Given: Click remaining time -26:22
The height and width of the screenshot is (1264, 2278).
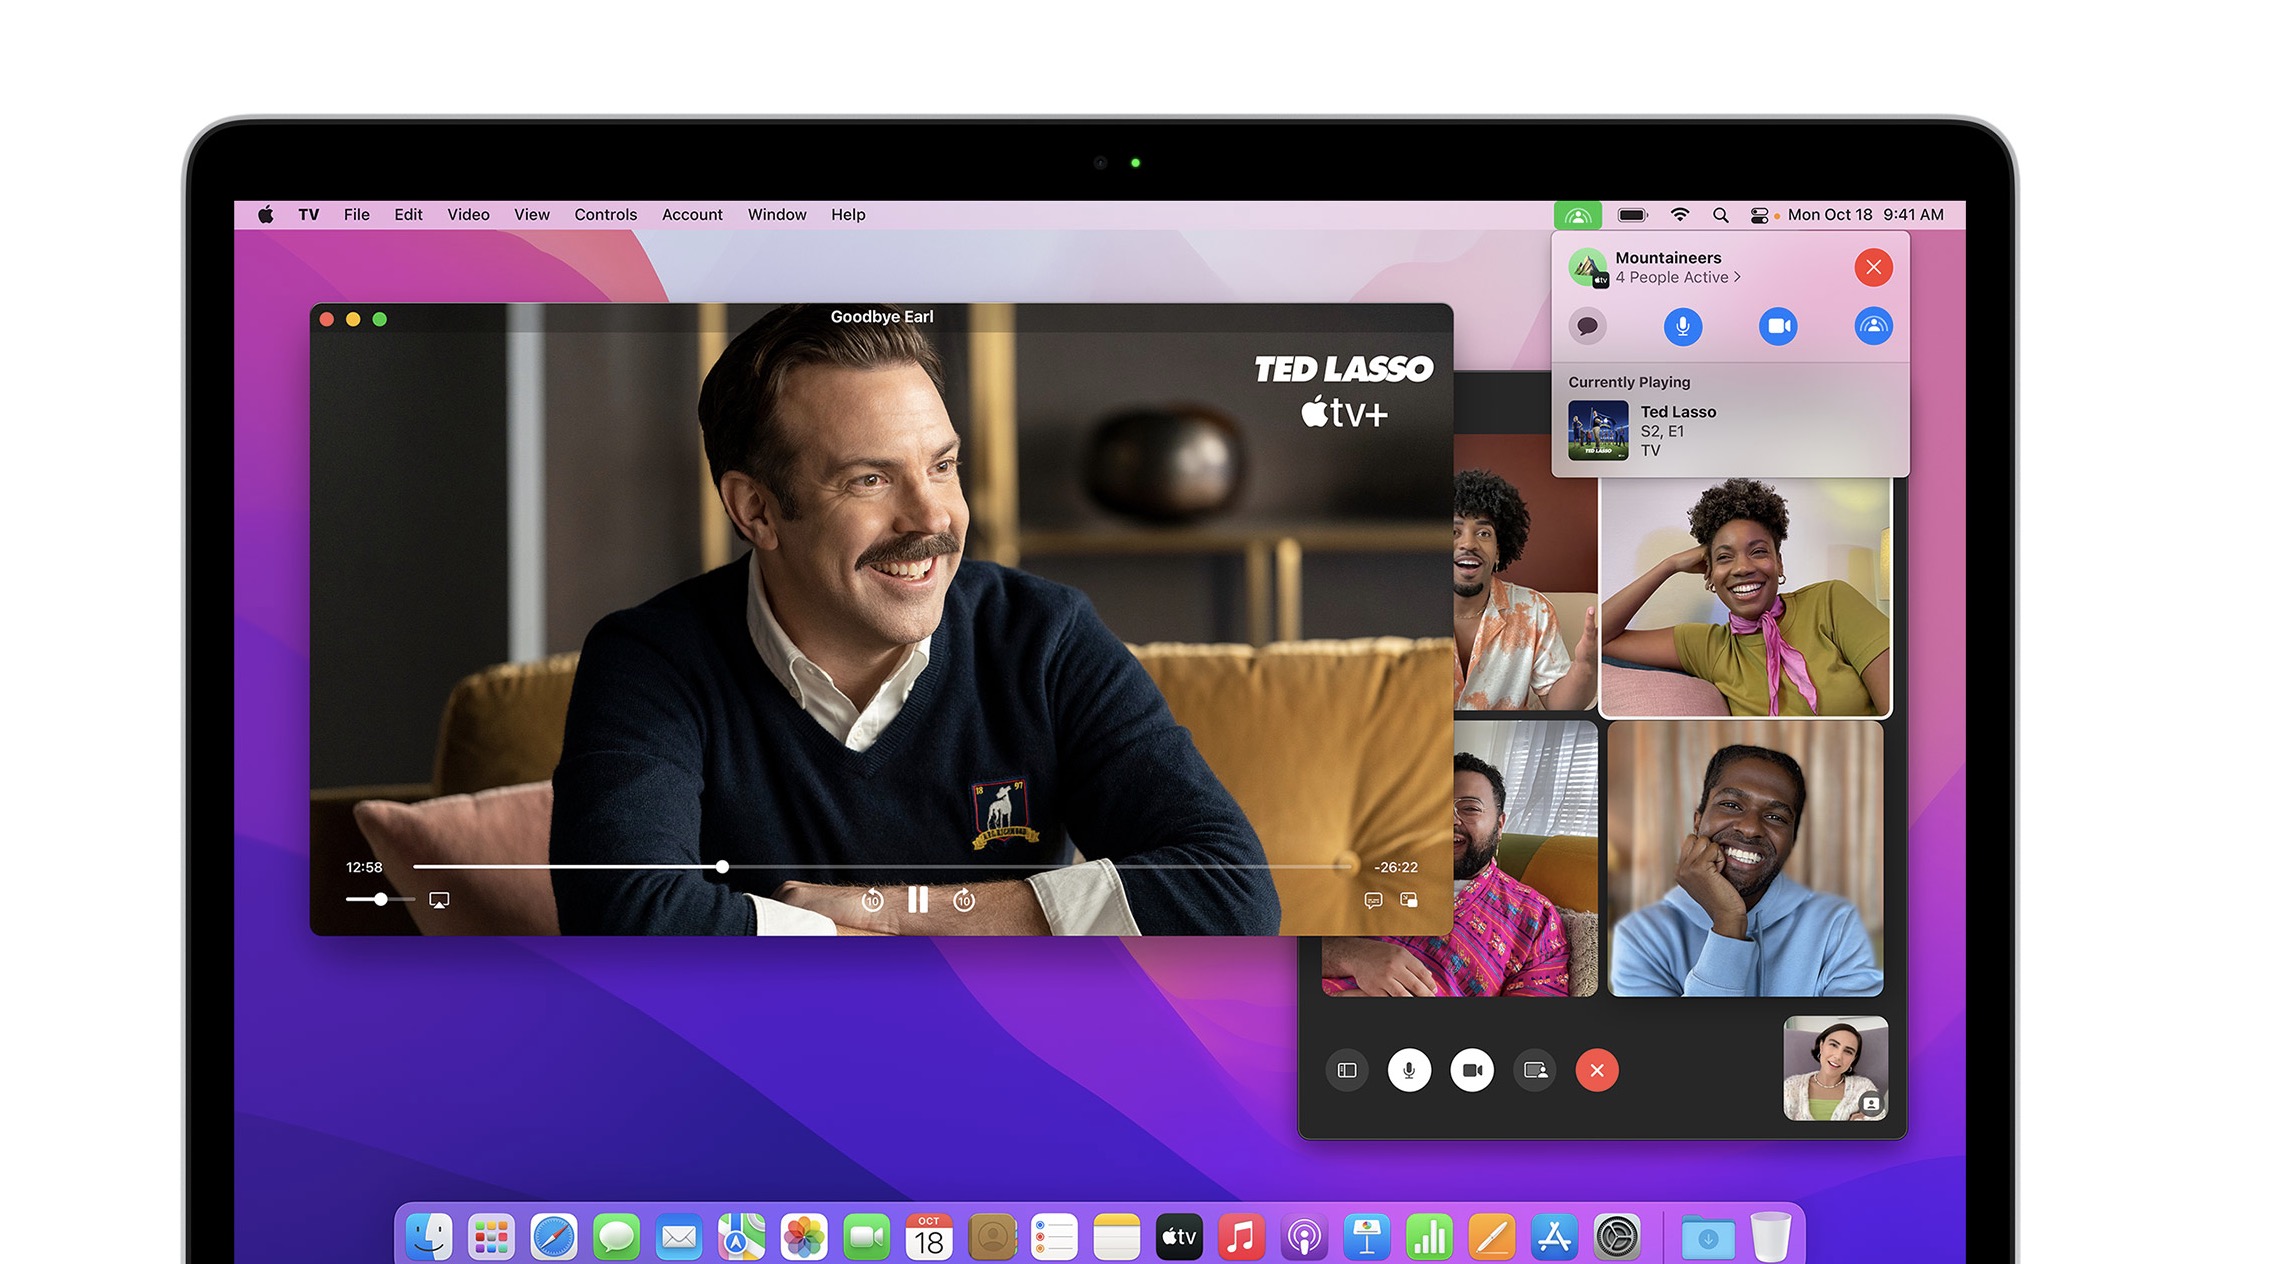Looking at the screenshot, I should tap(1395, 867).
